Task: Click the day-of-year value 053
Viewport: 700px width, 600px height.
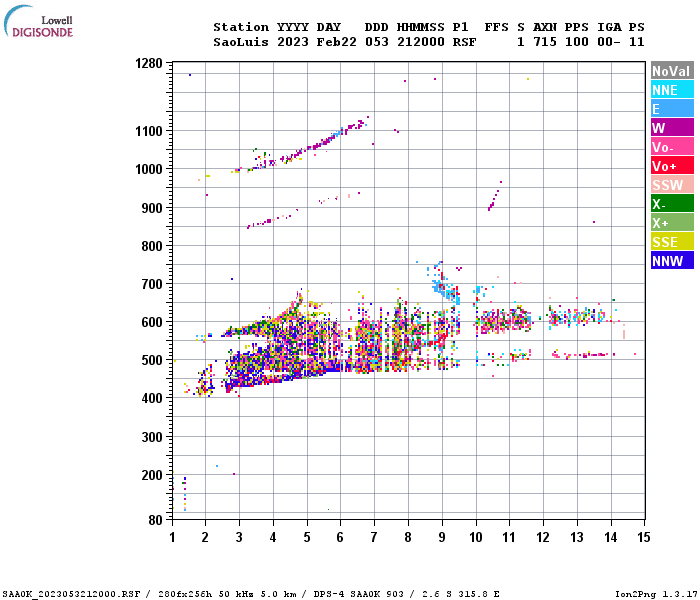Action: tap(377, 42)
